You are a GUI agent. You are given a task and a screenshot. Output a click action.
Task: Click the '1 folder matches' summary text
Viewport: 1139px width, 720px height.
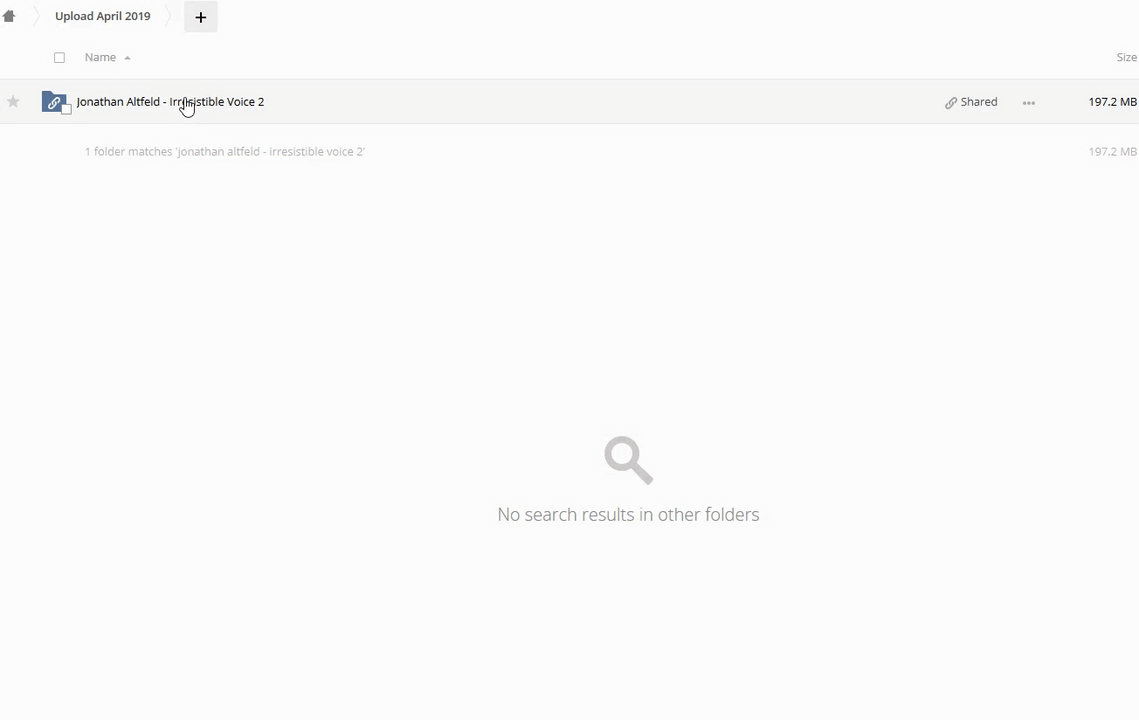click(x=224, y=152)
